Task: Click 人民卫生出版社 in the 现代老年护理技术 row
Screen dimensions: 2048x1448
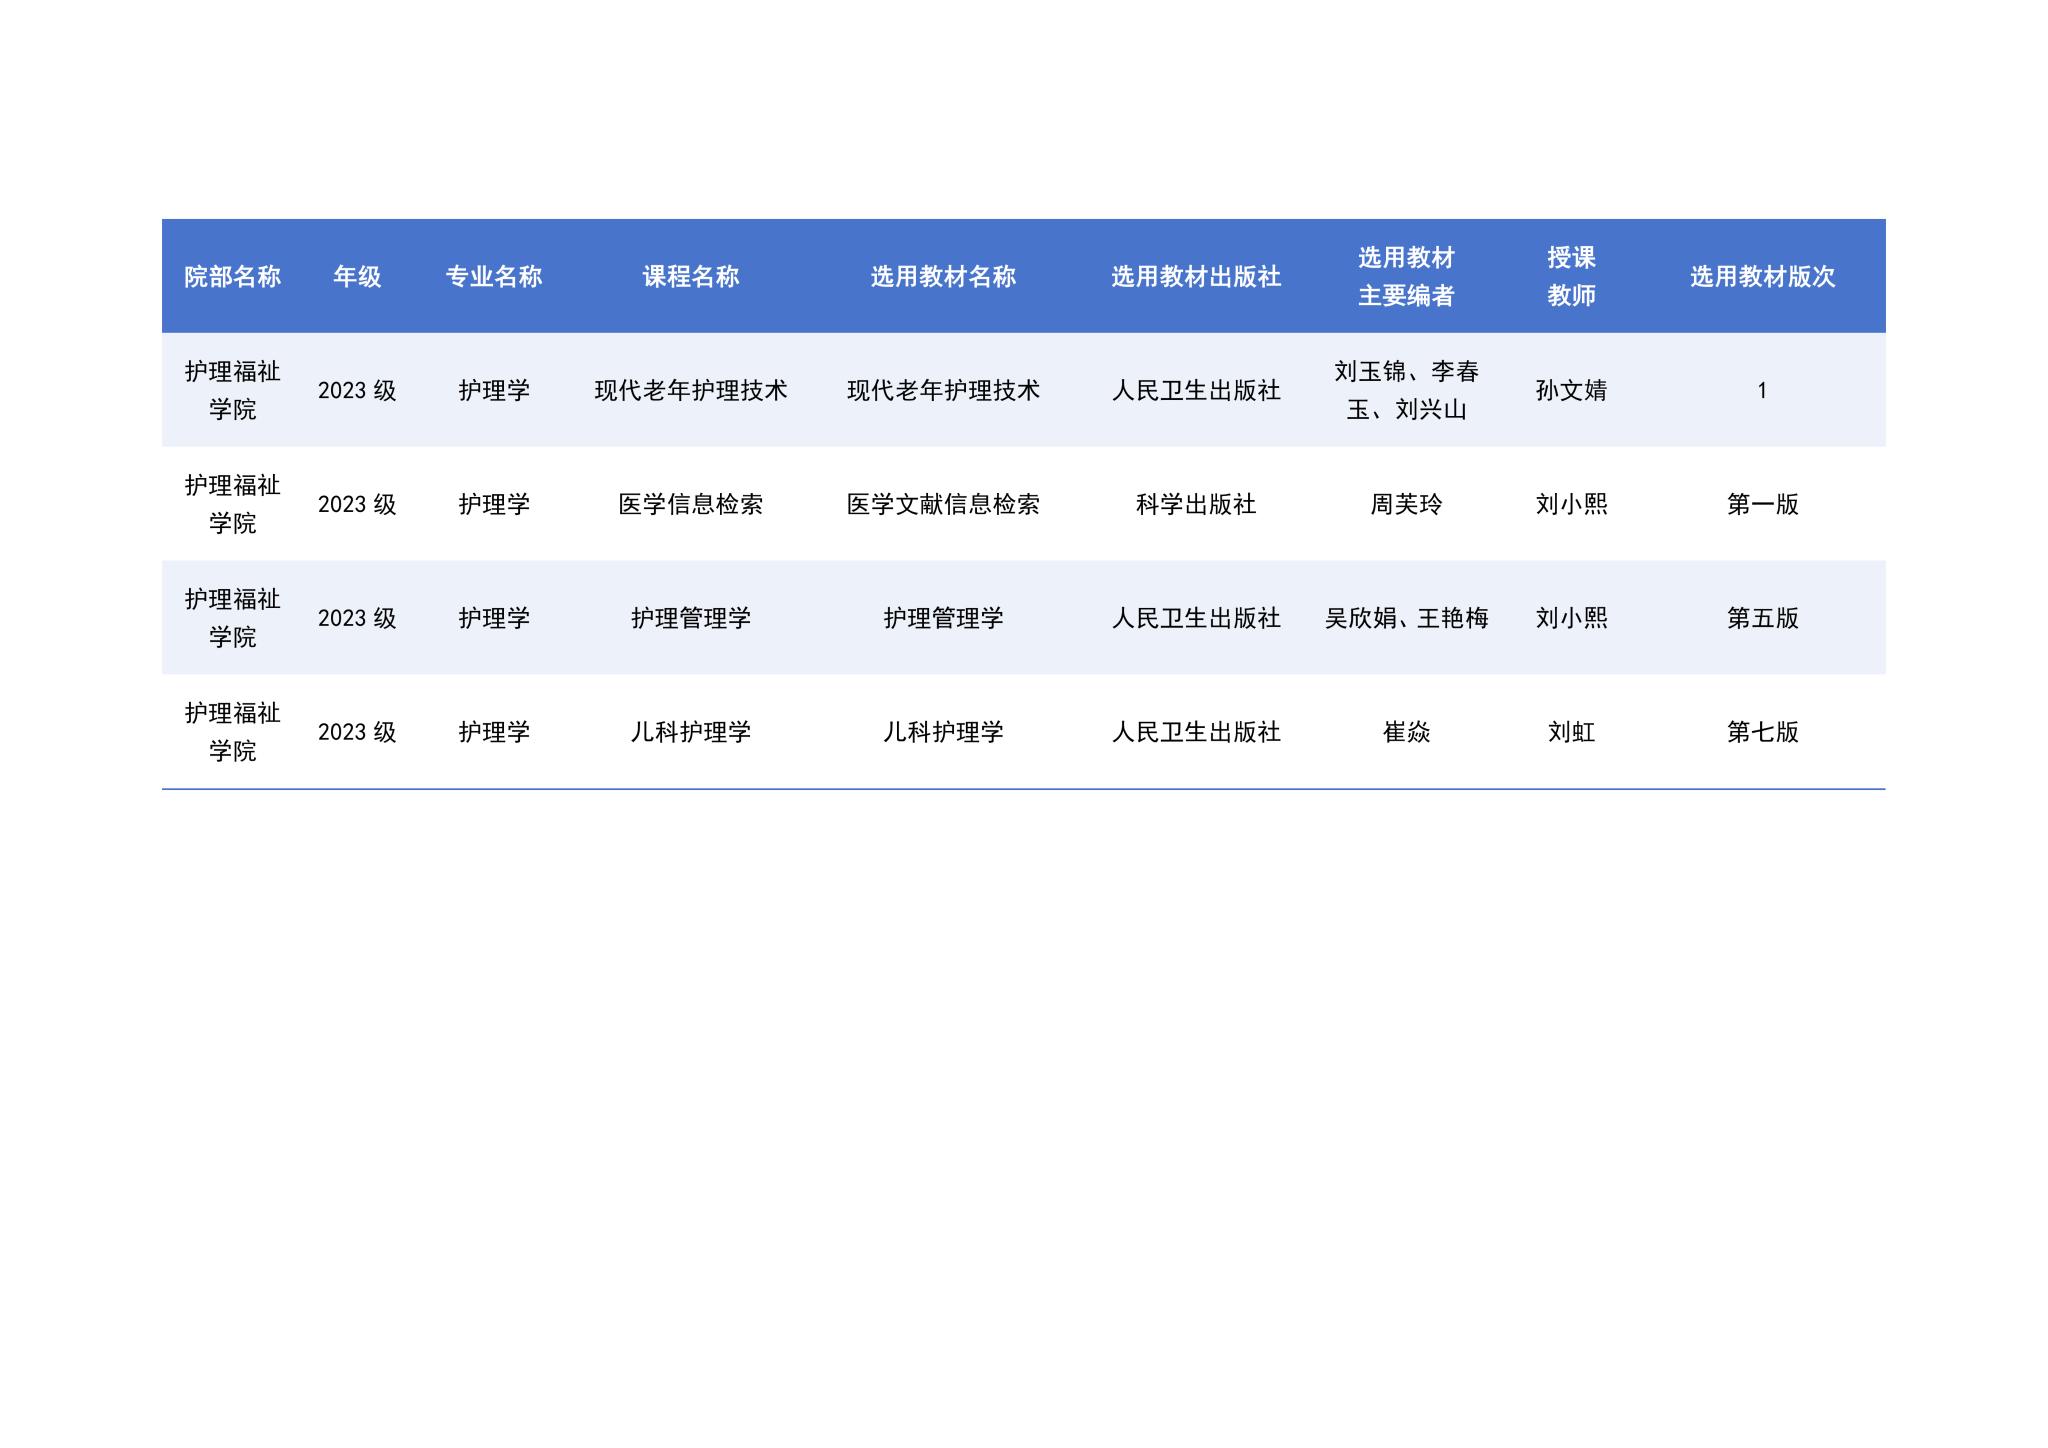Action: pyautogui.click(x=1196, y=391)
